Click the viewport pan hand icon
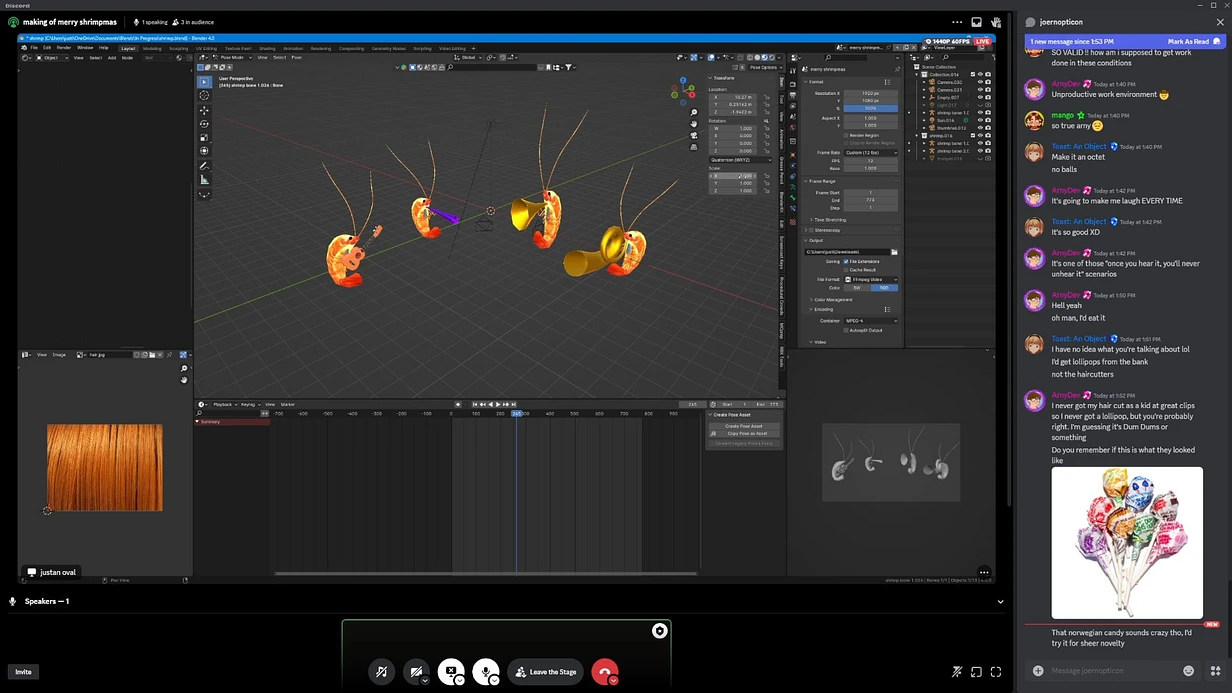This screenshot has width=1232, height=693. [x=694, y=124]
